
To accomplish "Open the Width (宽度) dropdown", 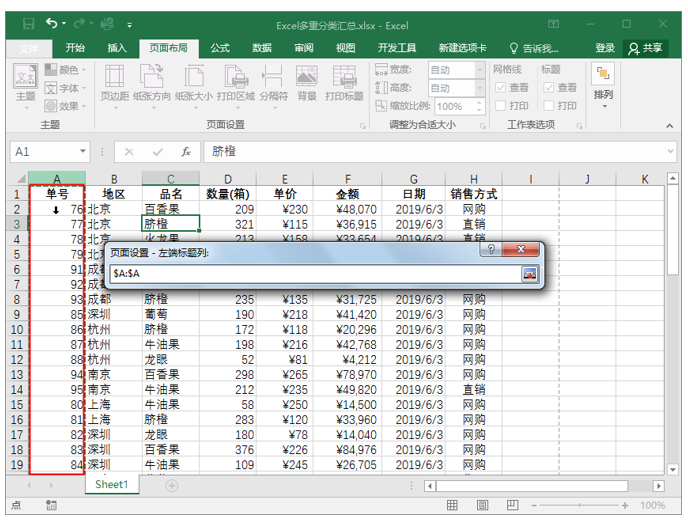I will coord(480,70).
